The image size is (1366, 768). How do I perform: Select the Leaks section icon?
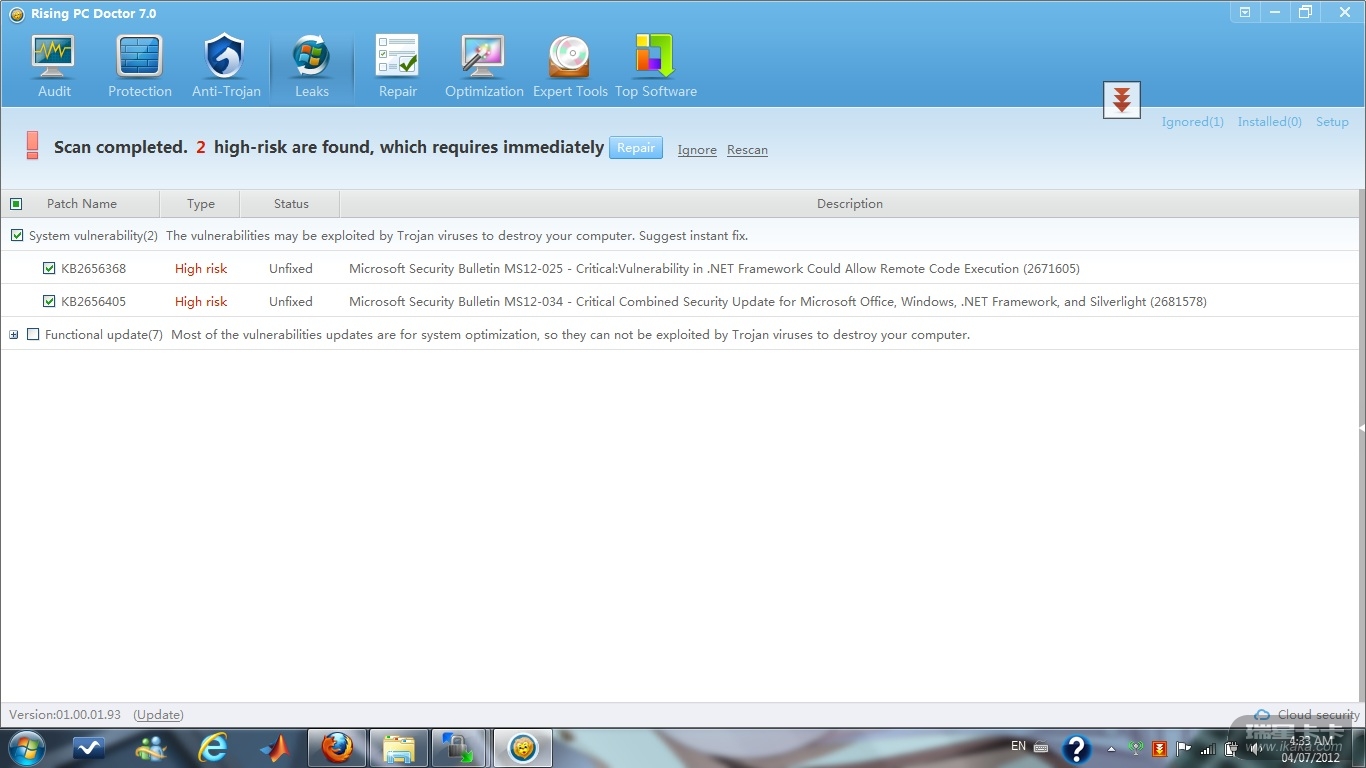[x=312, y=66]
